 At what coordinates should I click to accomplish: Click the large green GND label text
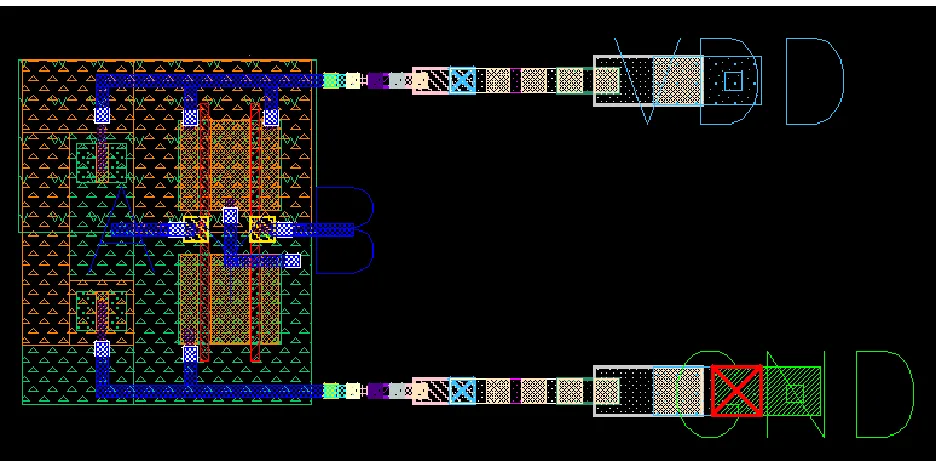(x=797, y=394)
